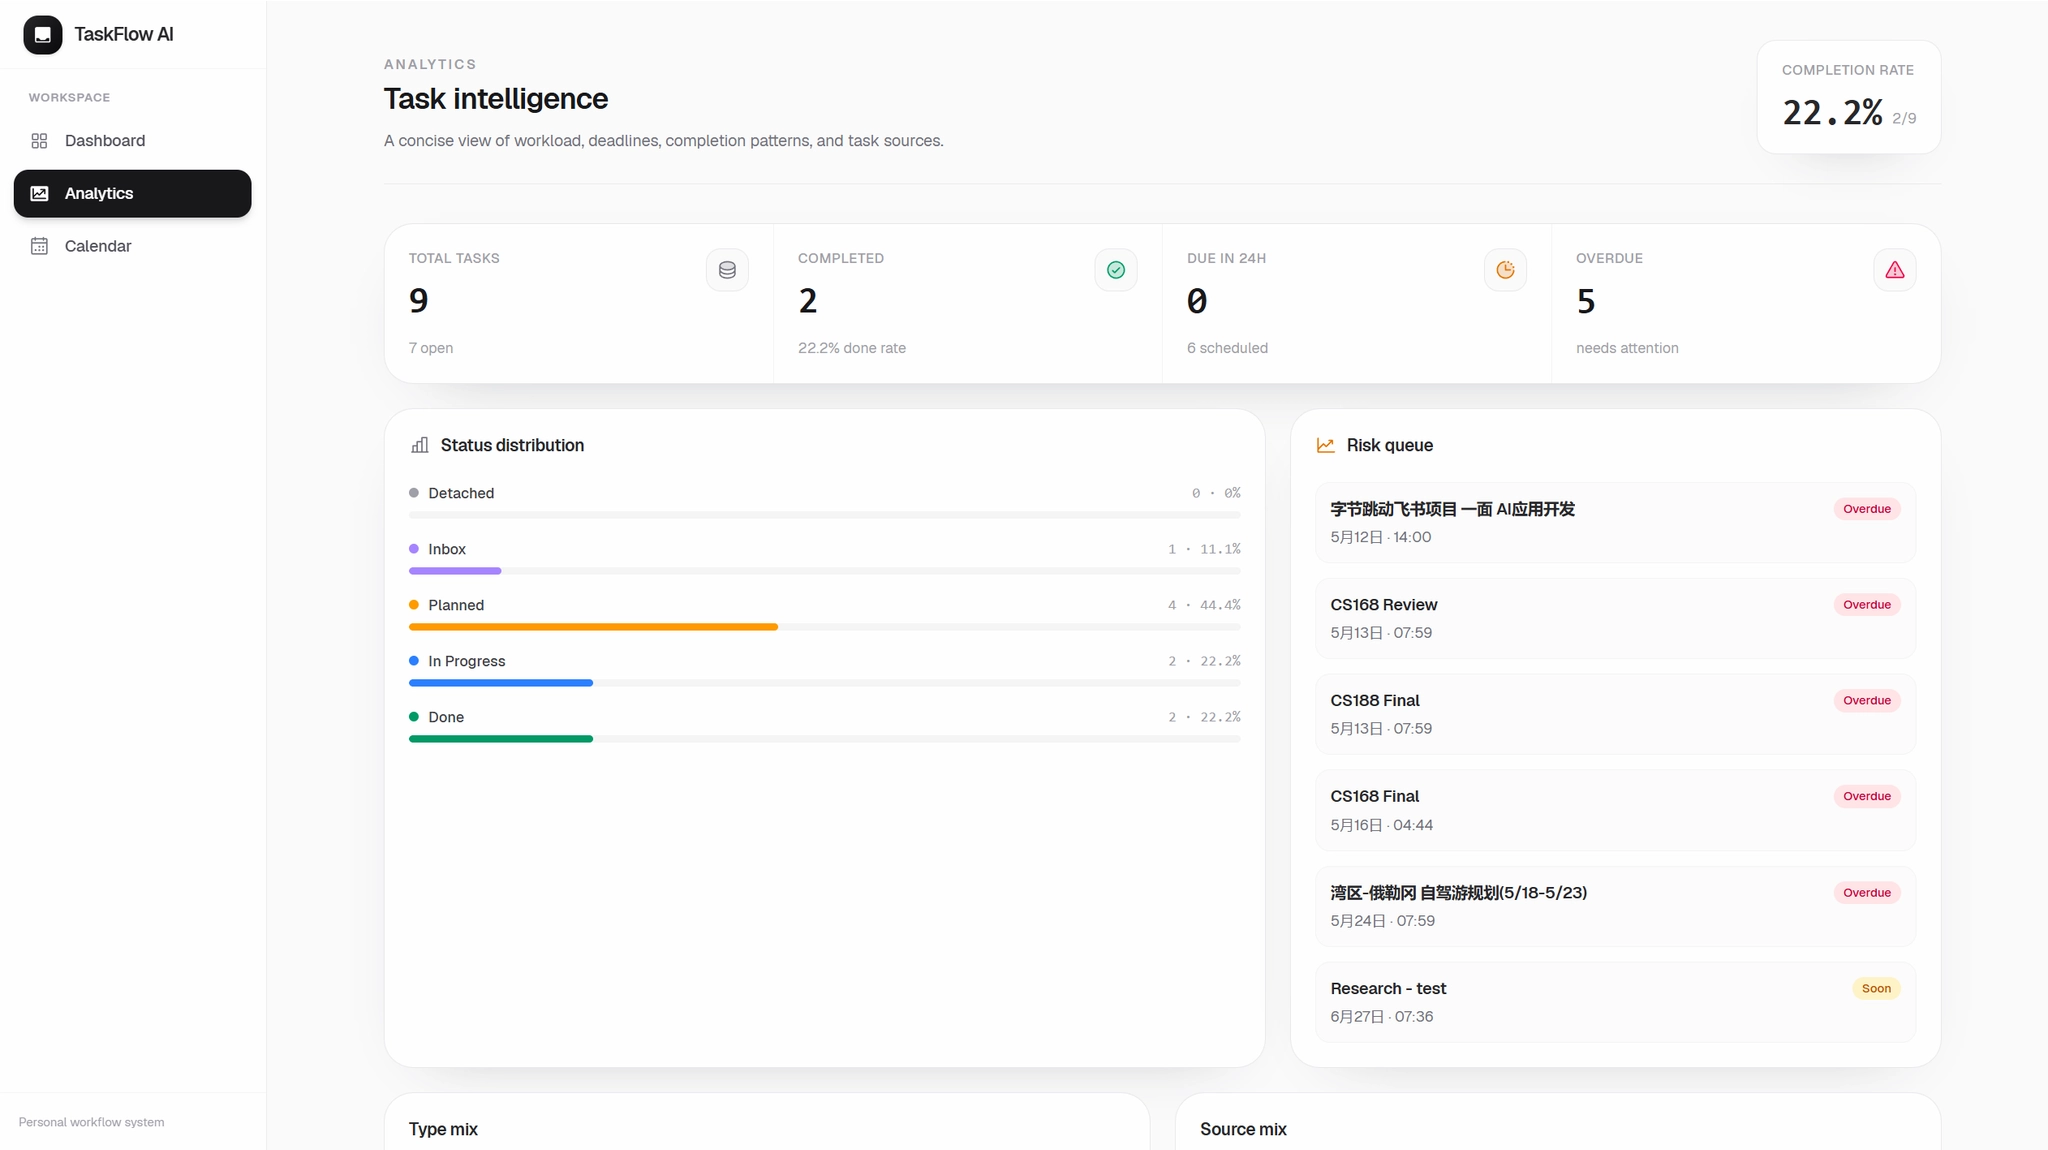The width and height of the screenshot is (2048, 1150).
Task: Click the orange clock icon in Due in 24h card
Action: pyautogui.click(x=1505, y=270)
